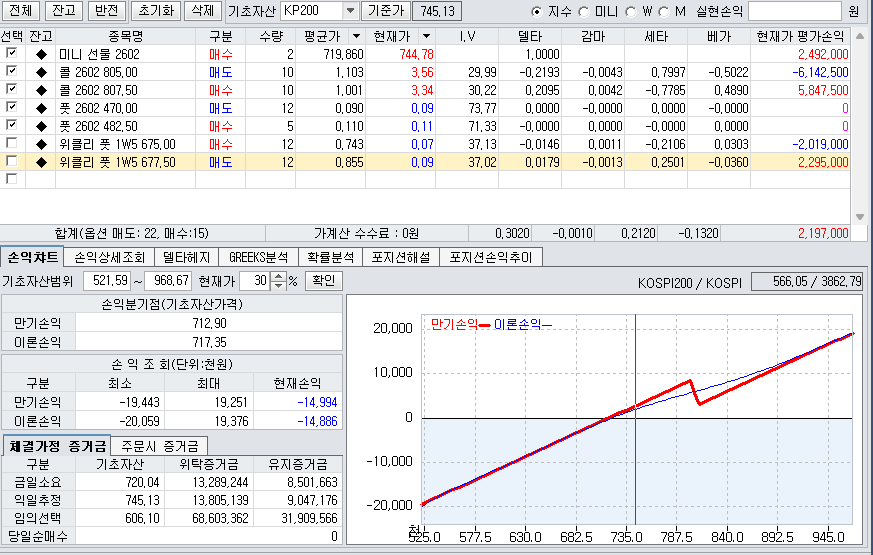Click the diamond icon for 콜 2602 805.00
873x555 pixels.
coord(41,72)
